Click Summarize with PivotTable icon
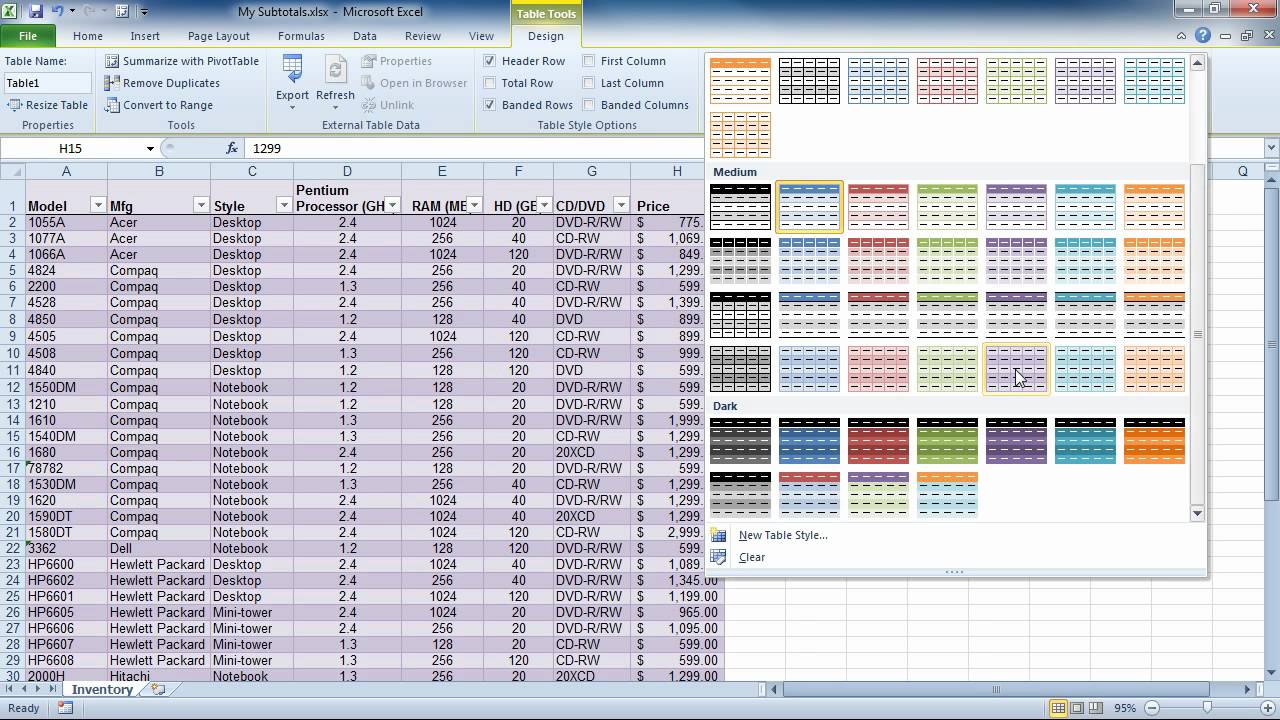The height and width of the screenshot is (720, 1280). pyautogui.click(x=112, y=61)
